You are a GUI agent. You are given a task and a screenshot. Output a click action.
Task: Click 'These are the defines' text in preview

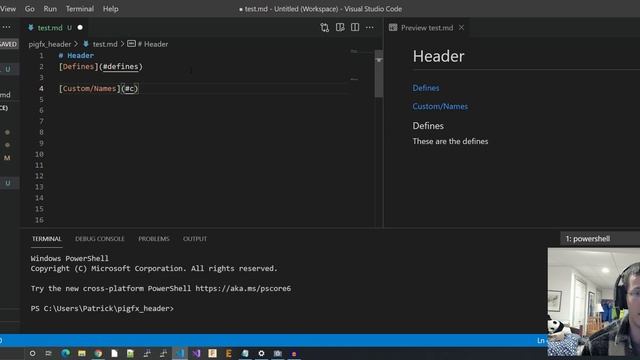(x=450, y=141)
